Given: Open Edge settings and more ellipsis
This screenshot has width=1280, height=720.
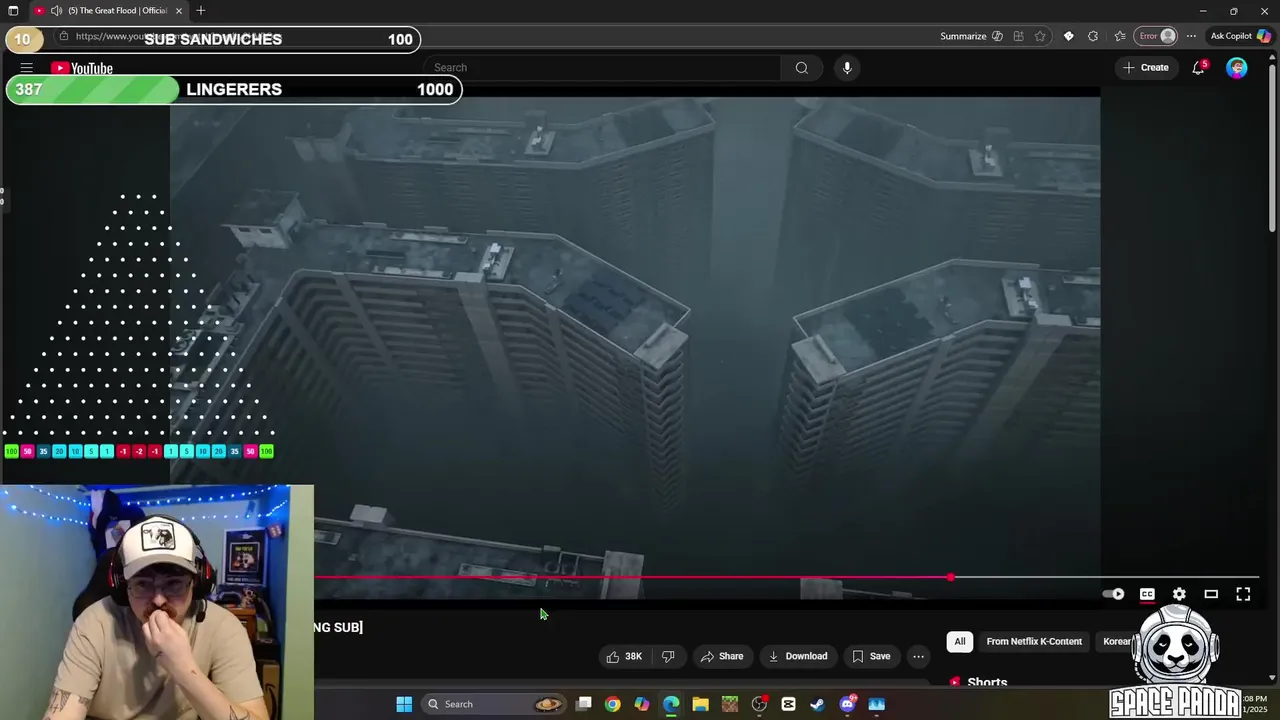Looking at the screenshot, I should pyautogui.click(x=1191, y=36).
